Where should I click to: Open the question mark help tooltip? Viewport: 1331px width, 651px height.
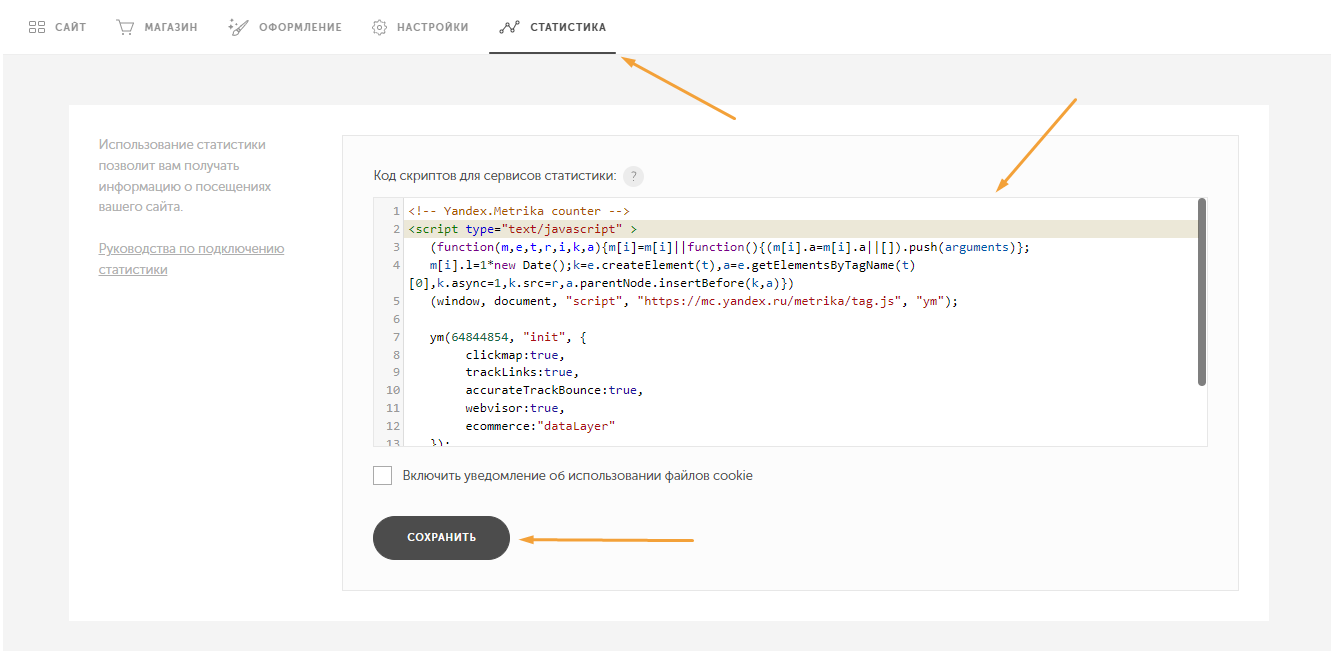(x=633, y=176)
